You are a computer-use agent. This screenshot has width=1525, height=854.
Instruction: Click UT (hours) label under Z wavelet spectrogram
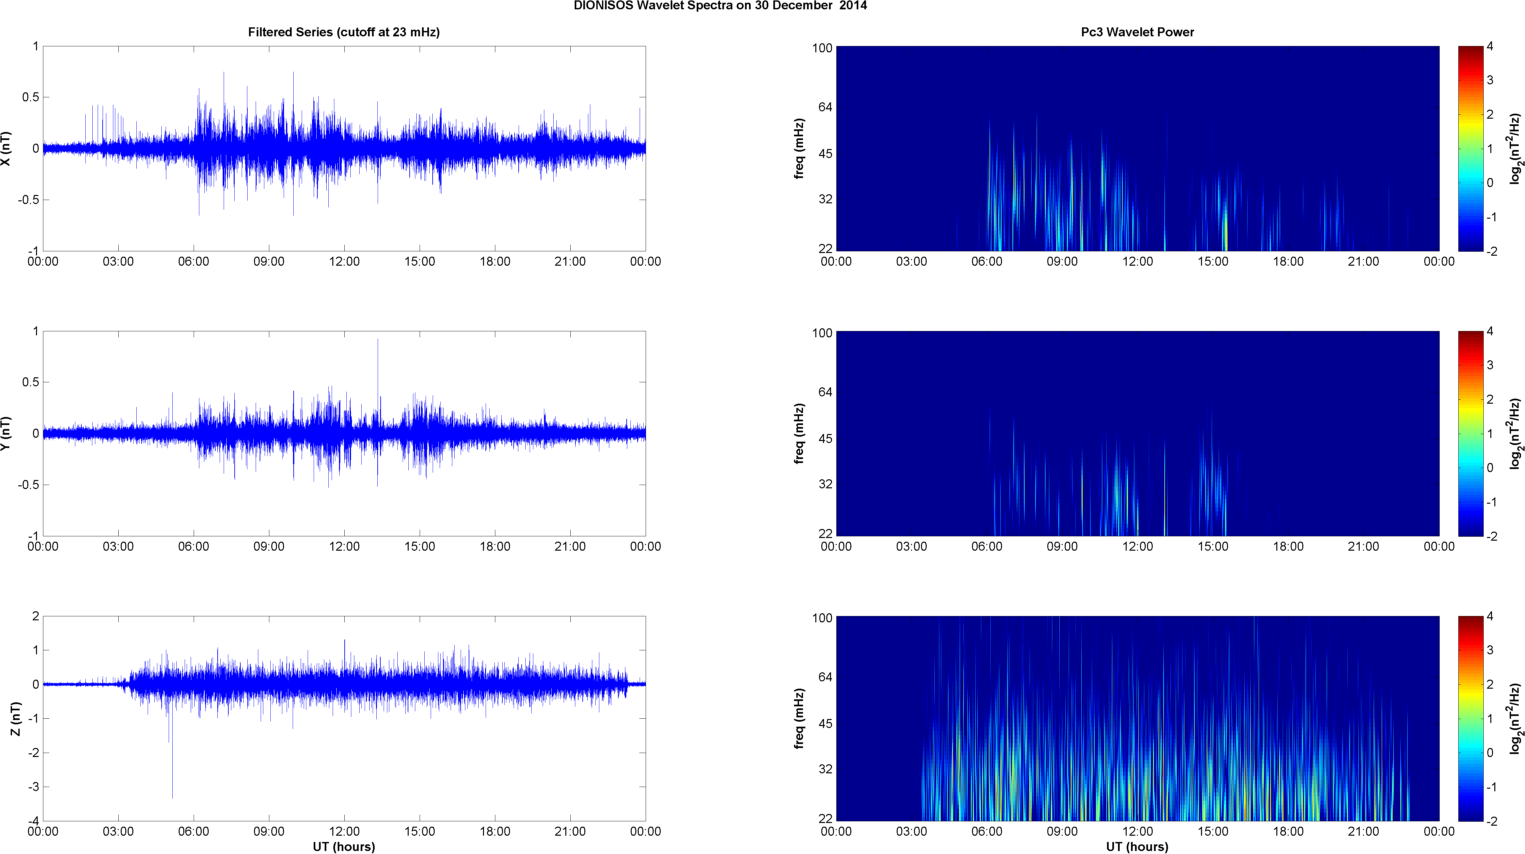pyautogui.click(x=1137, y=847)
